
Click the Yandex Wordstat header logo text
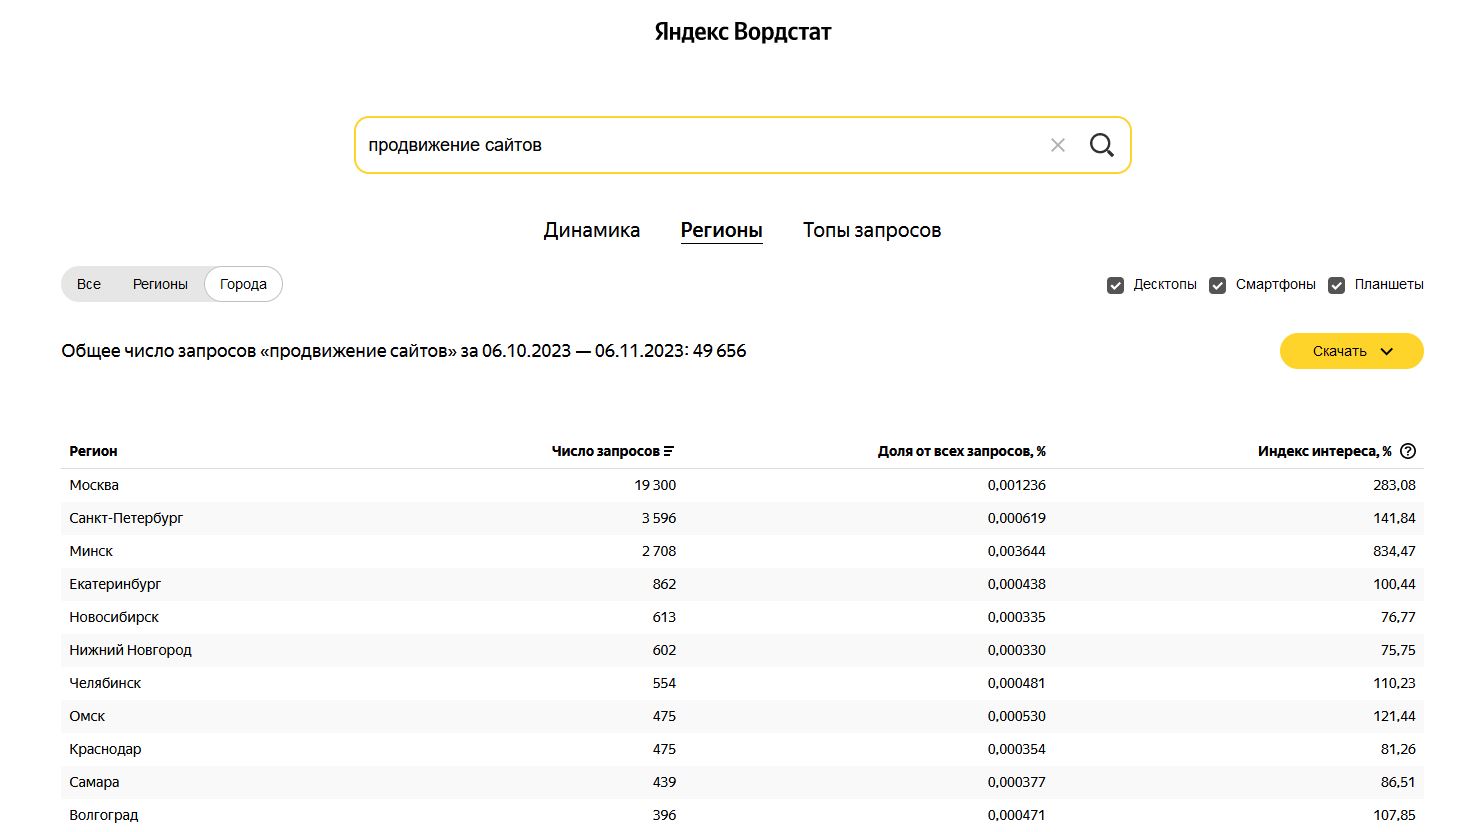tap(741, 31)
